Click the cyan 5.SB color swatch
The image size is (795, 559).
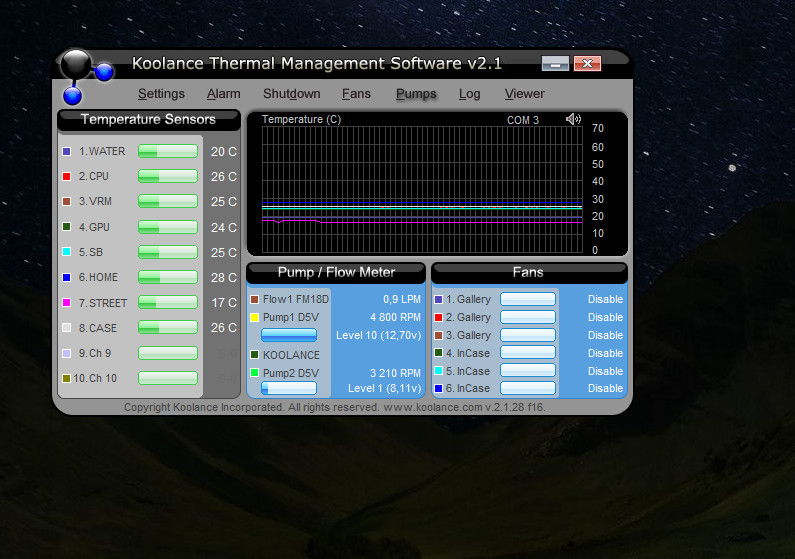(x=66, y=252)
